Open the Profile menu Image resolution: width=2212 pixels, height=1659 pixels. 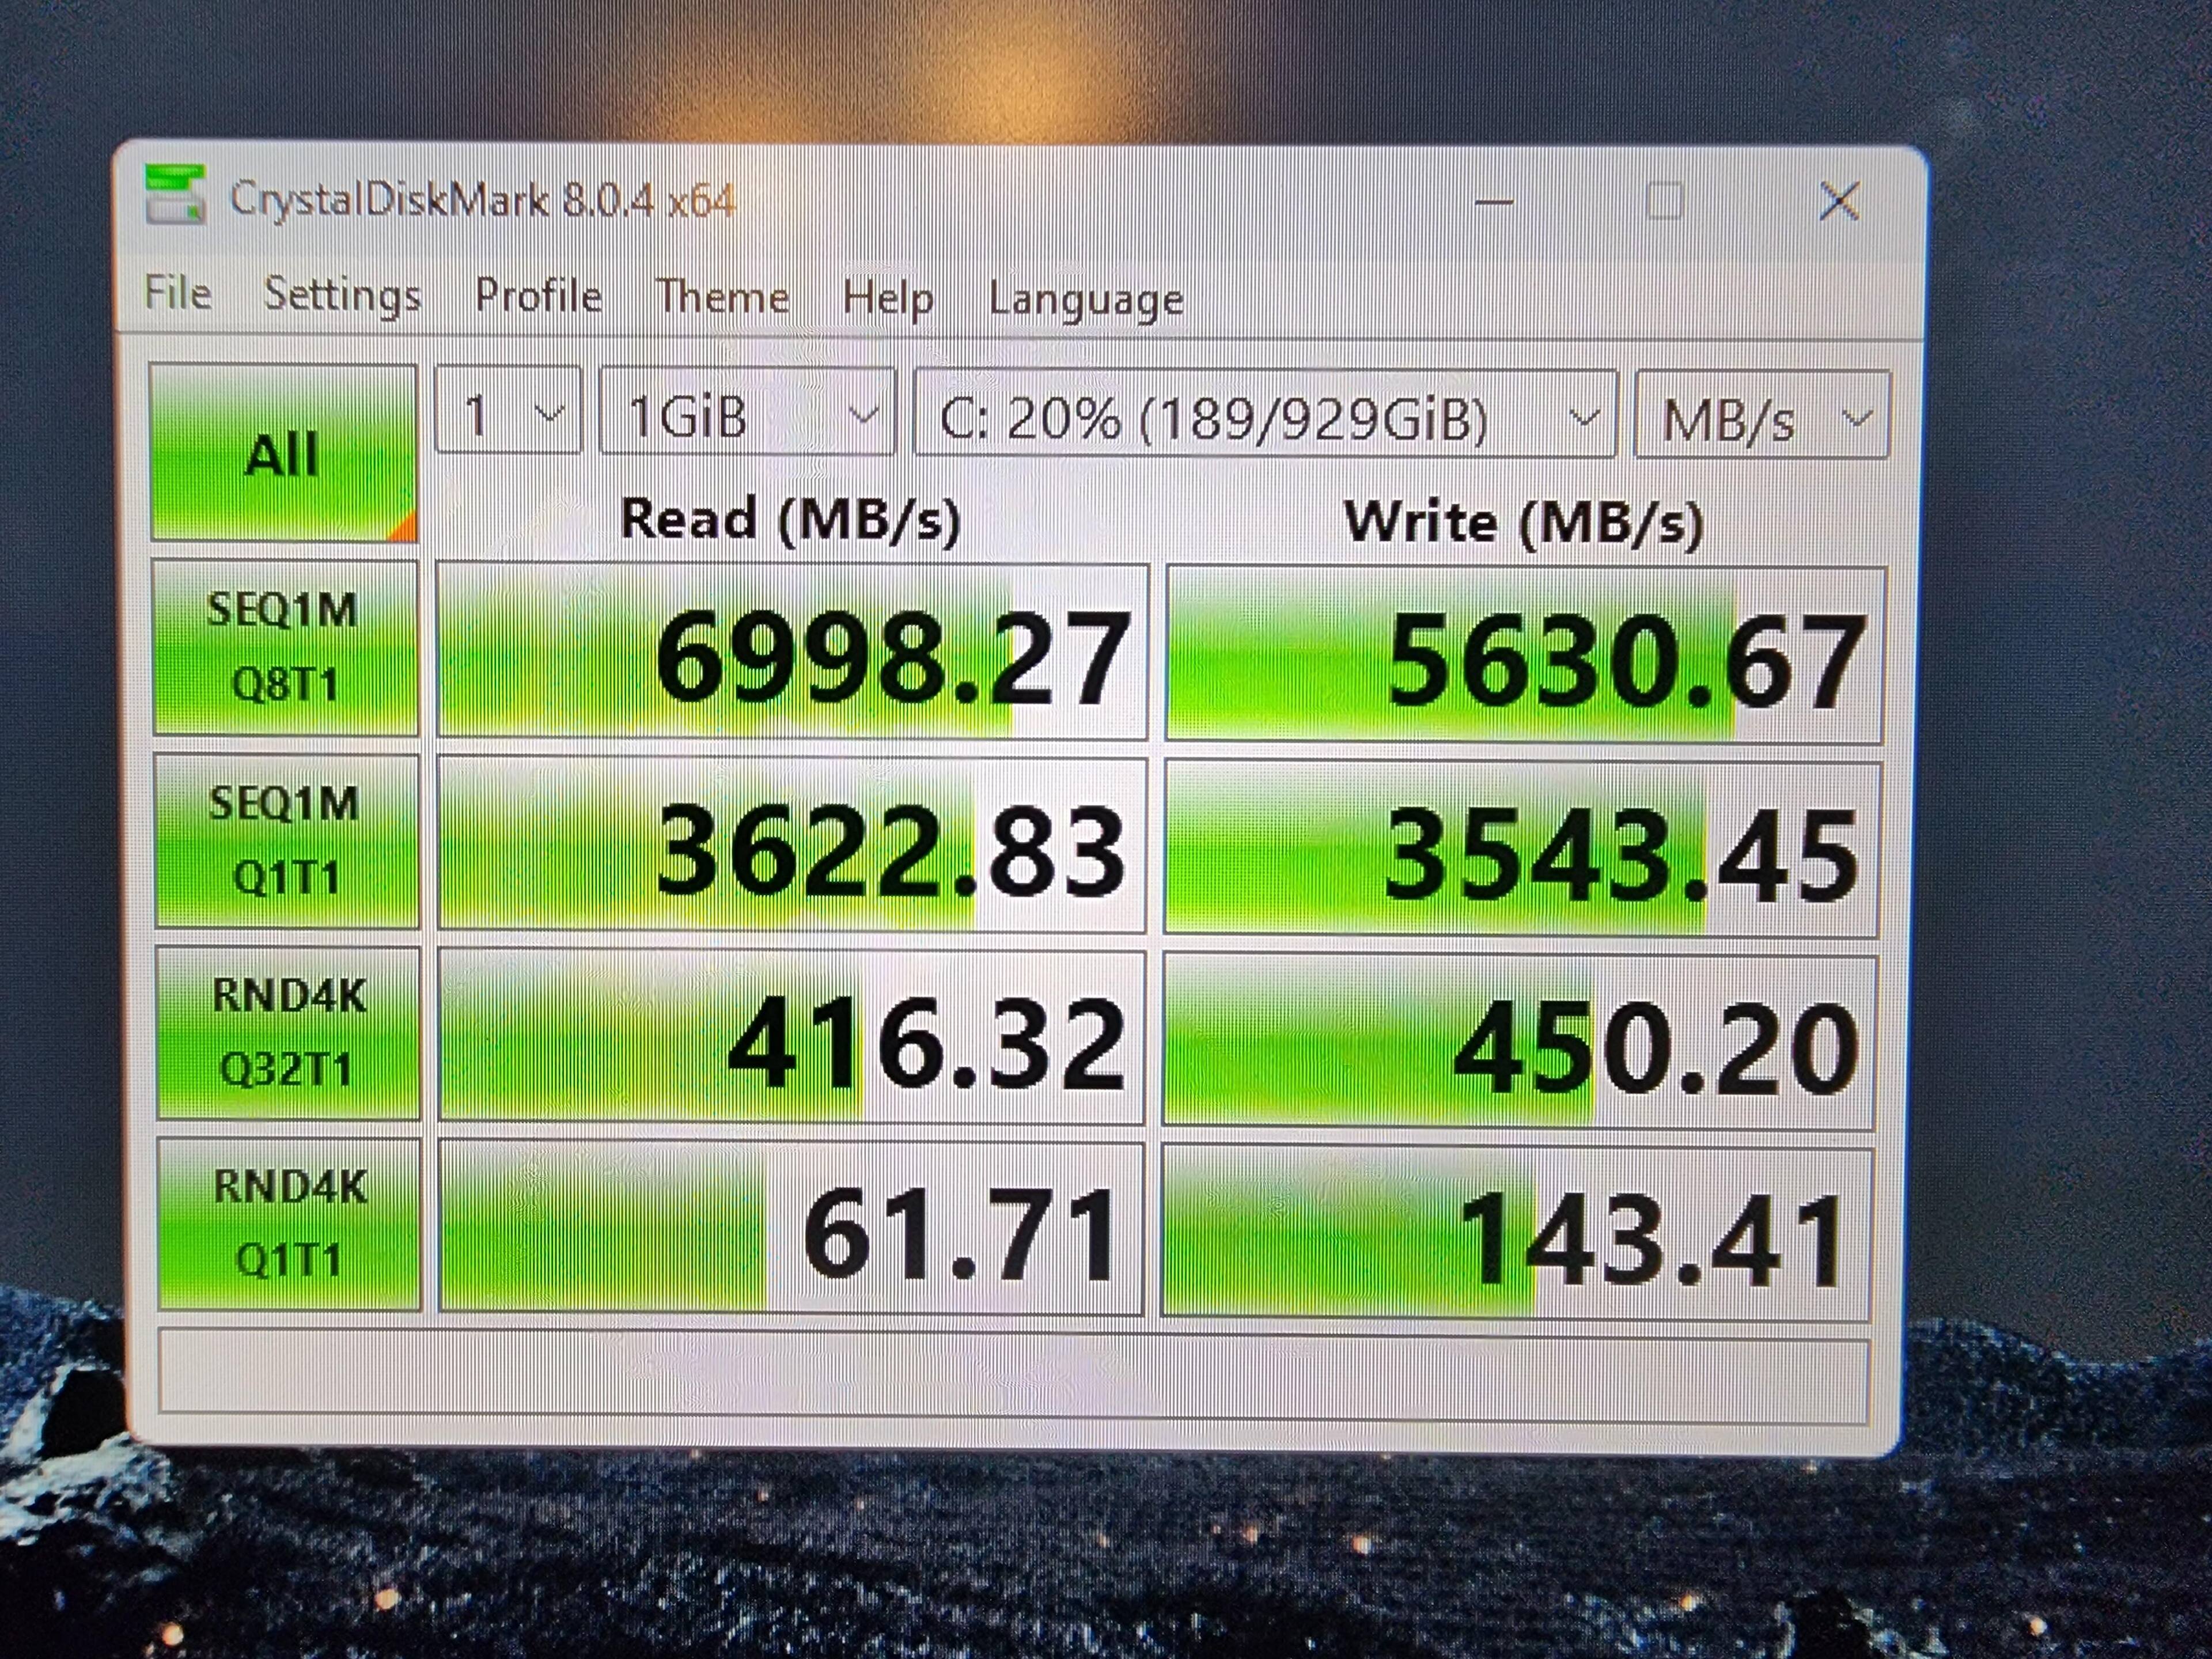coord(538,296)
